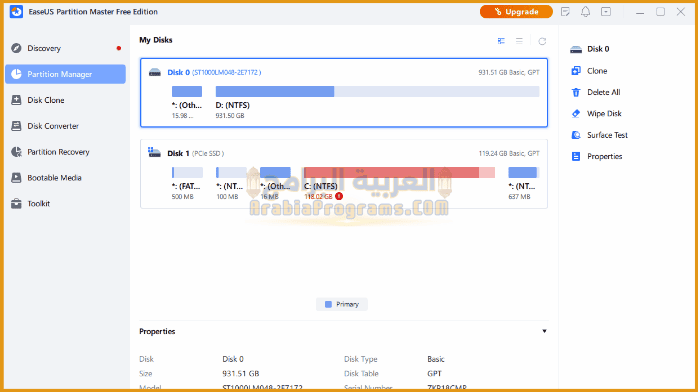
Task: Click the Disk 0 title text
Action: 179,72
